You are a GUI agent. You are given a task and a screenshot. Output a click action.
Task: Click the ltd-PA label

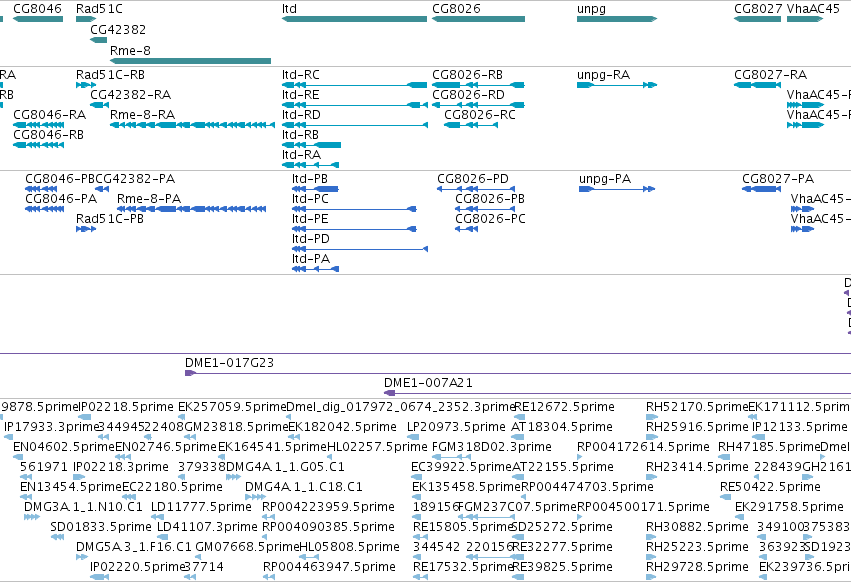pos(311,259)
